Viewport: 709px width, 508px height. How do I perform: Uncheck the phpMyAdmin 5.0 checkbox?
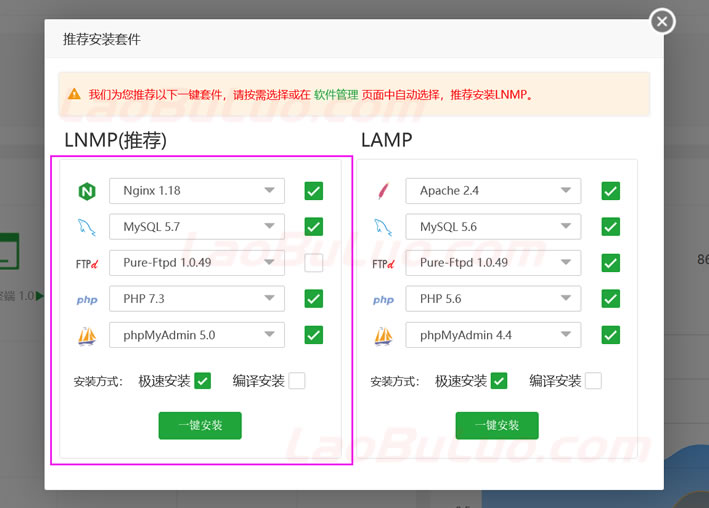(314, 335)
